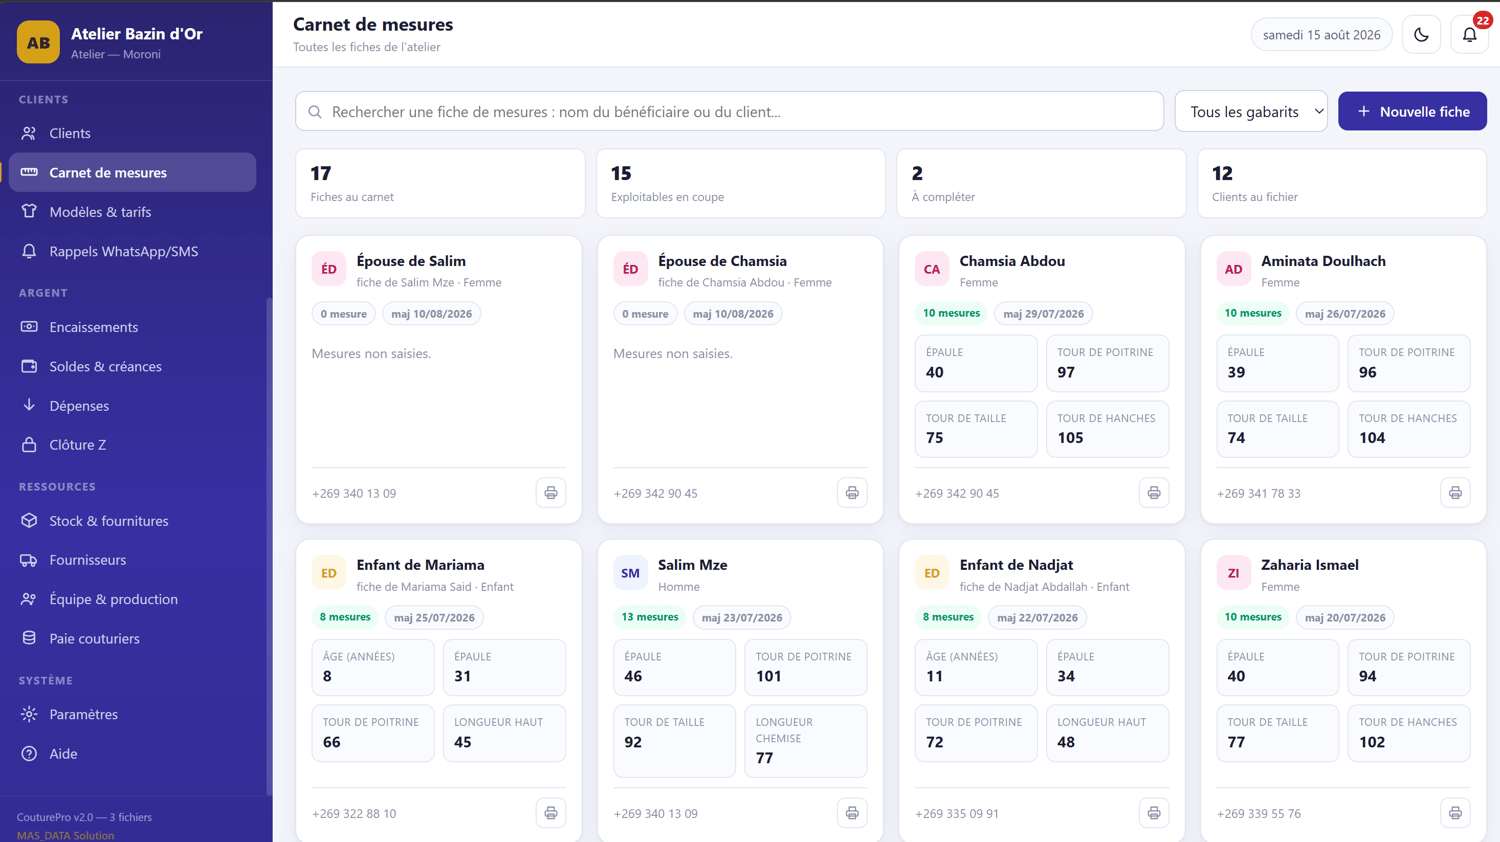Print Enfant de Mariama's sheet

pos(551,813)
